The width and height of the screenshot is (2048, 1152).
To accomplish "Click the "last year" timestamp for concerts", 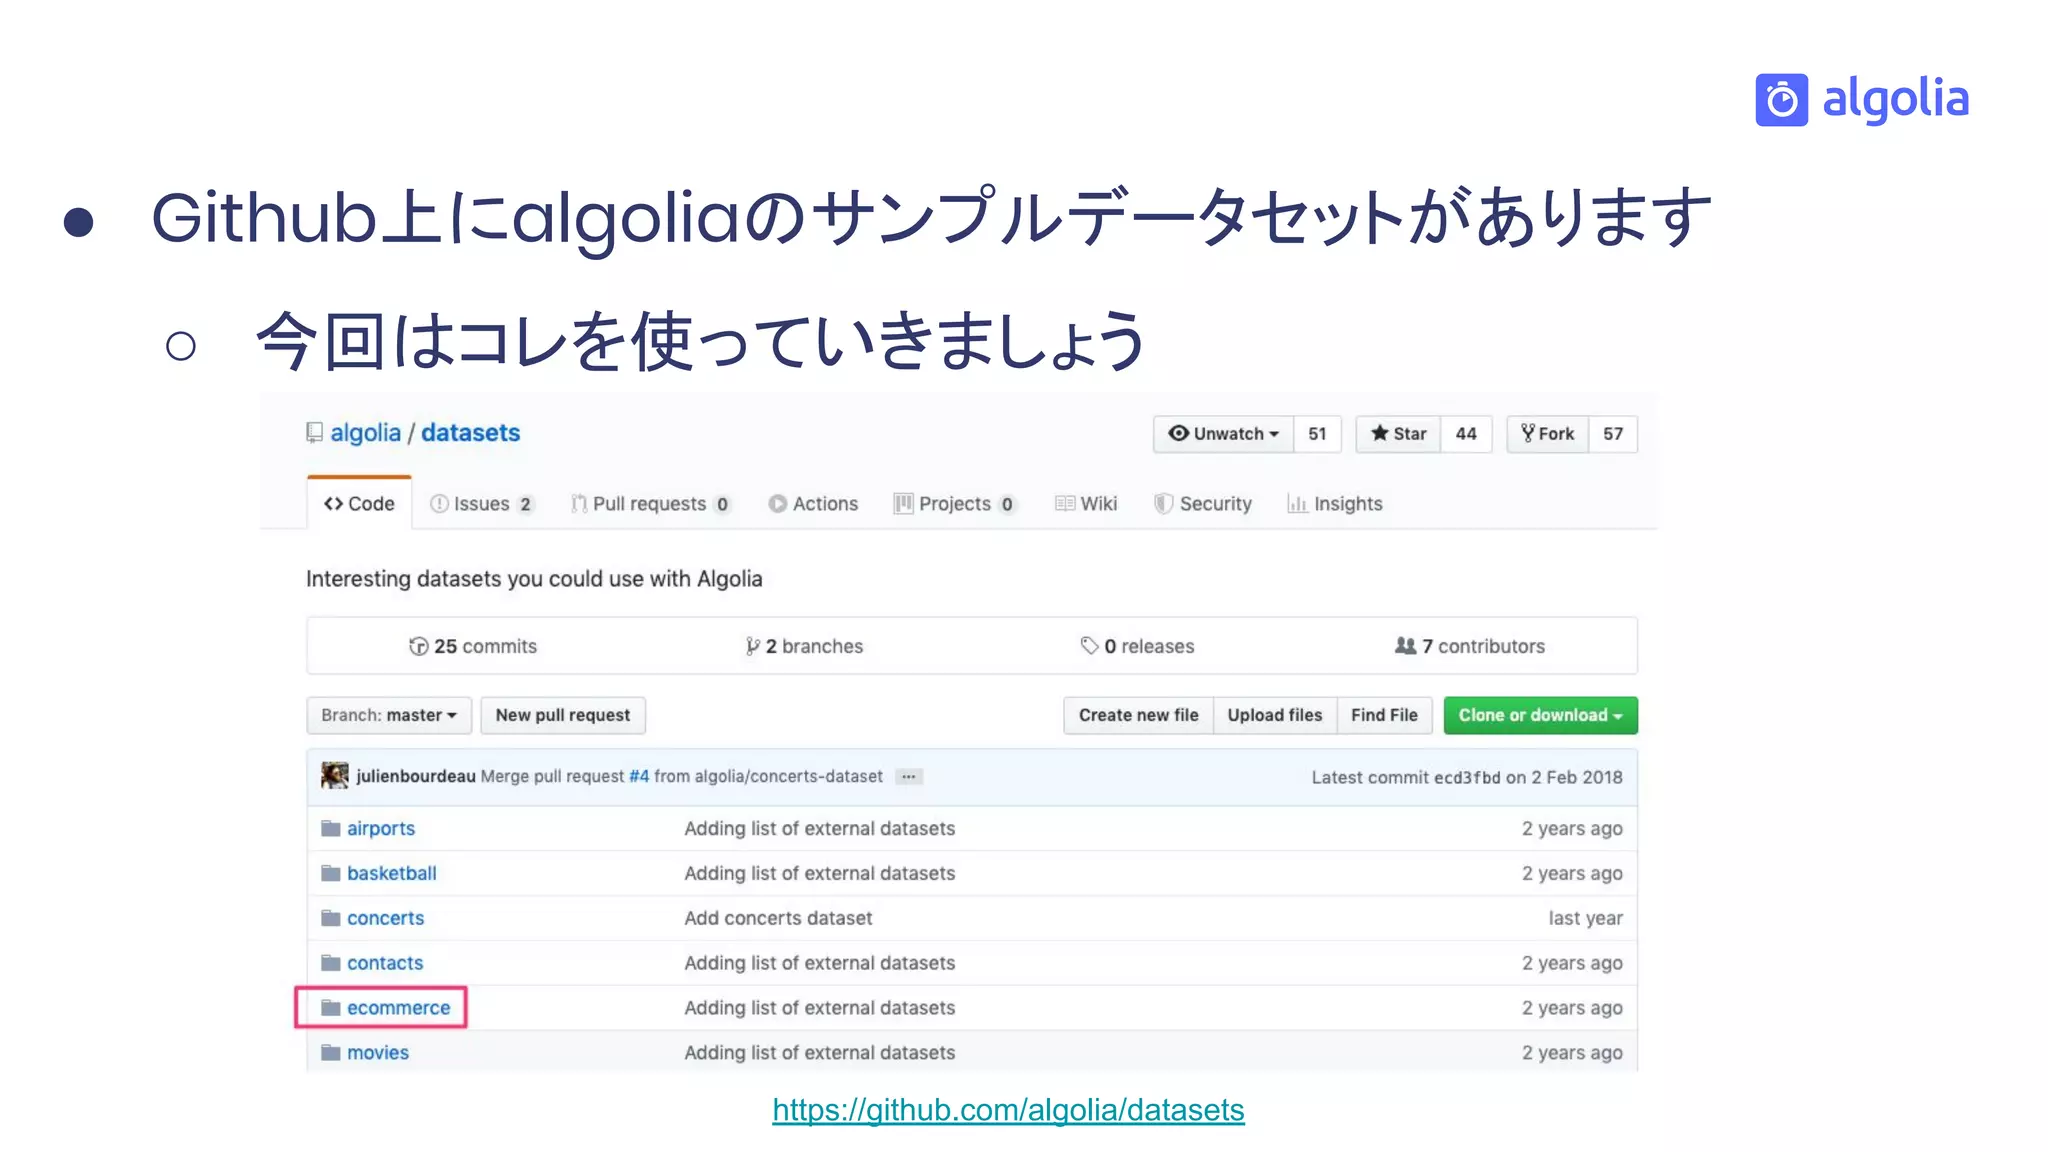I will click(1585, 918).
